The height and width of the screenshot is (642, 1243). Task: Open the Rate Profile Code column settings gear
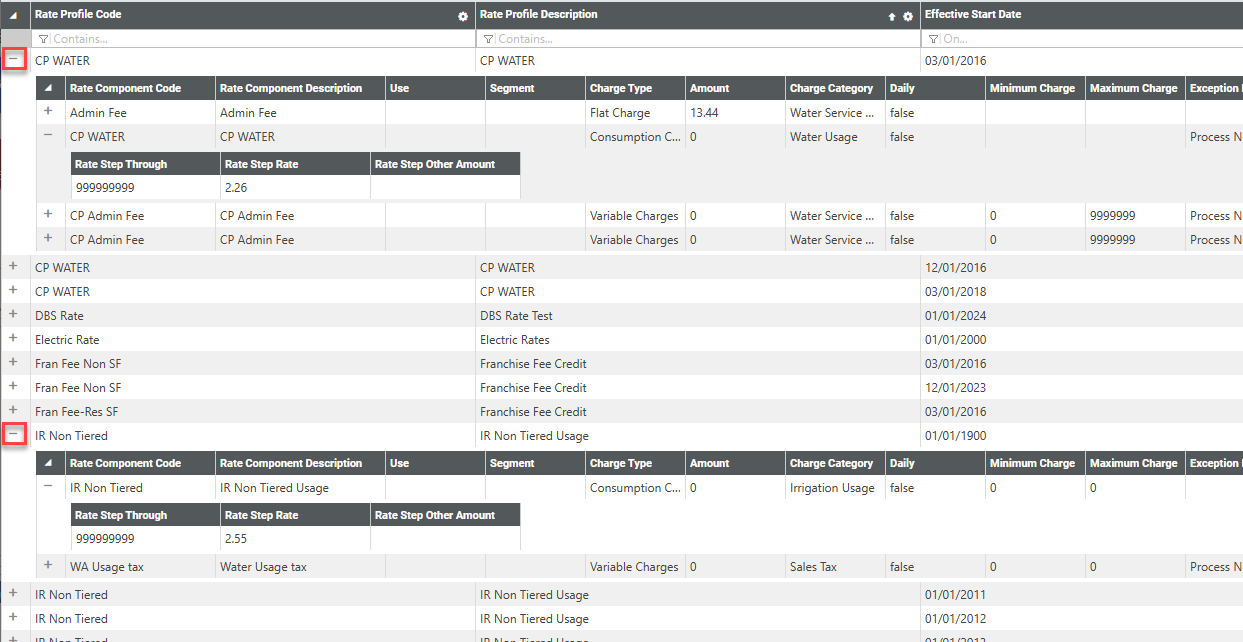[462, 16]
